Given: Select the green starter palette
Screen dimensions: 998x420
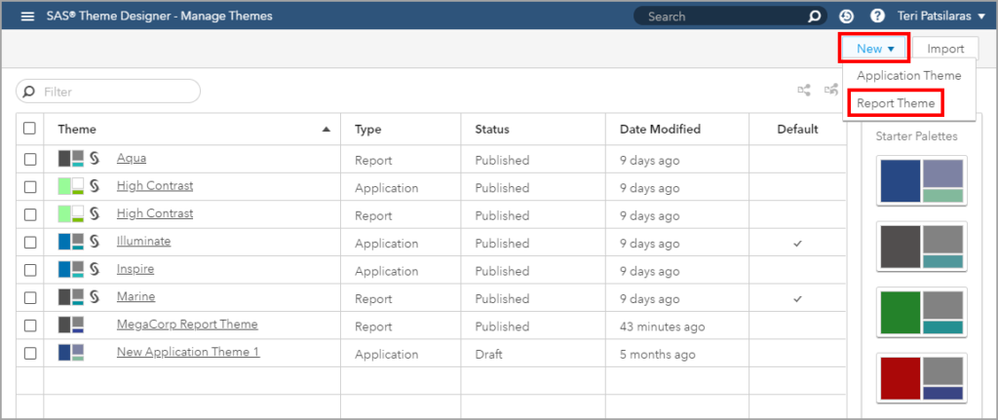Looking at the screenshot, I should point(921,312).
